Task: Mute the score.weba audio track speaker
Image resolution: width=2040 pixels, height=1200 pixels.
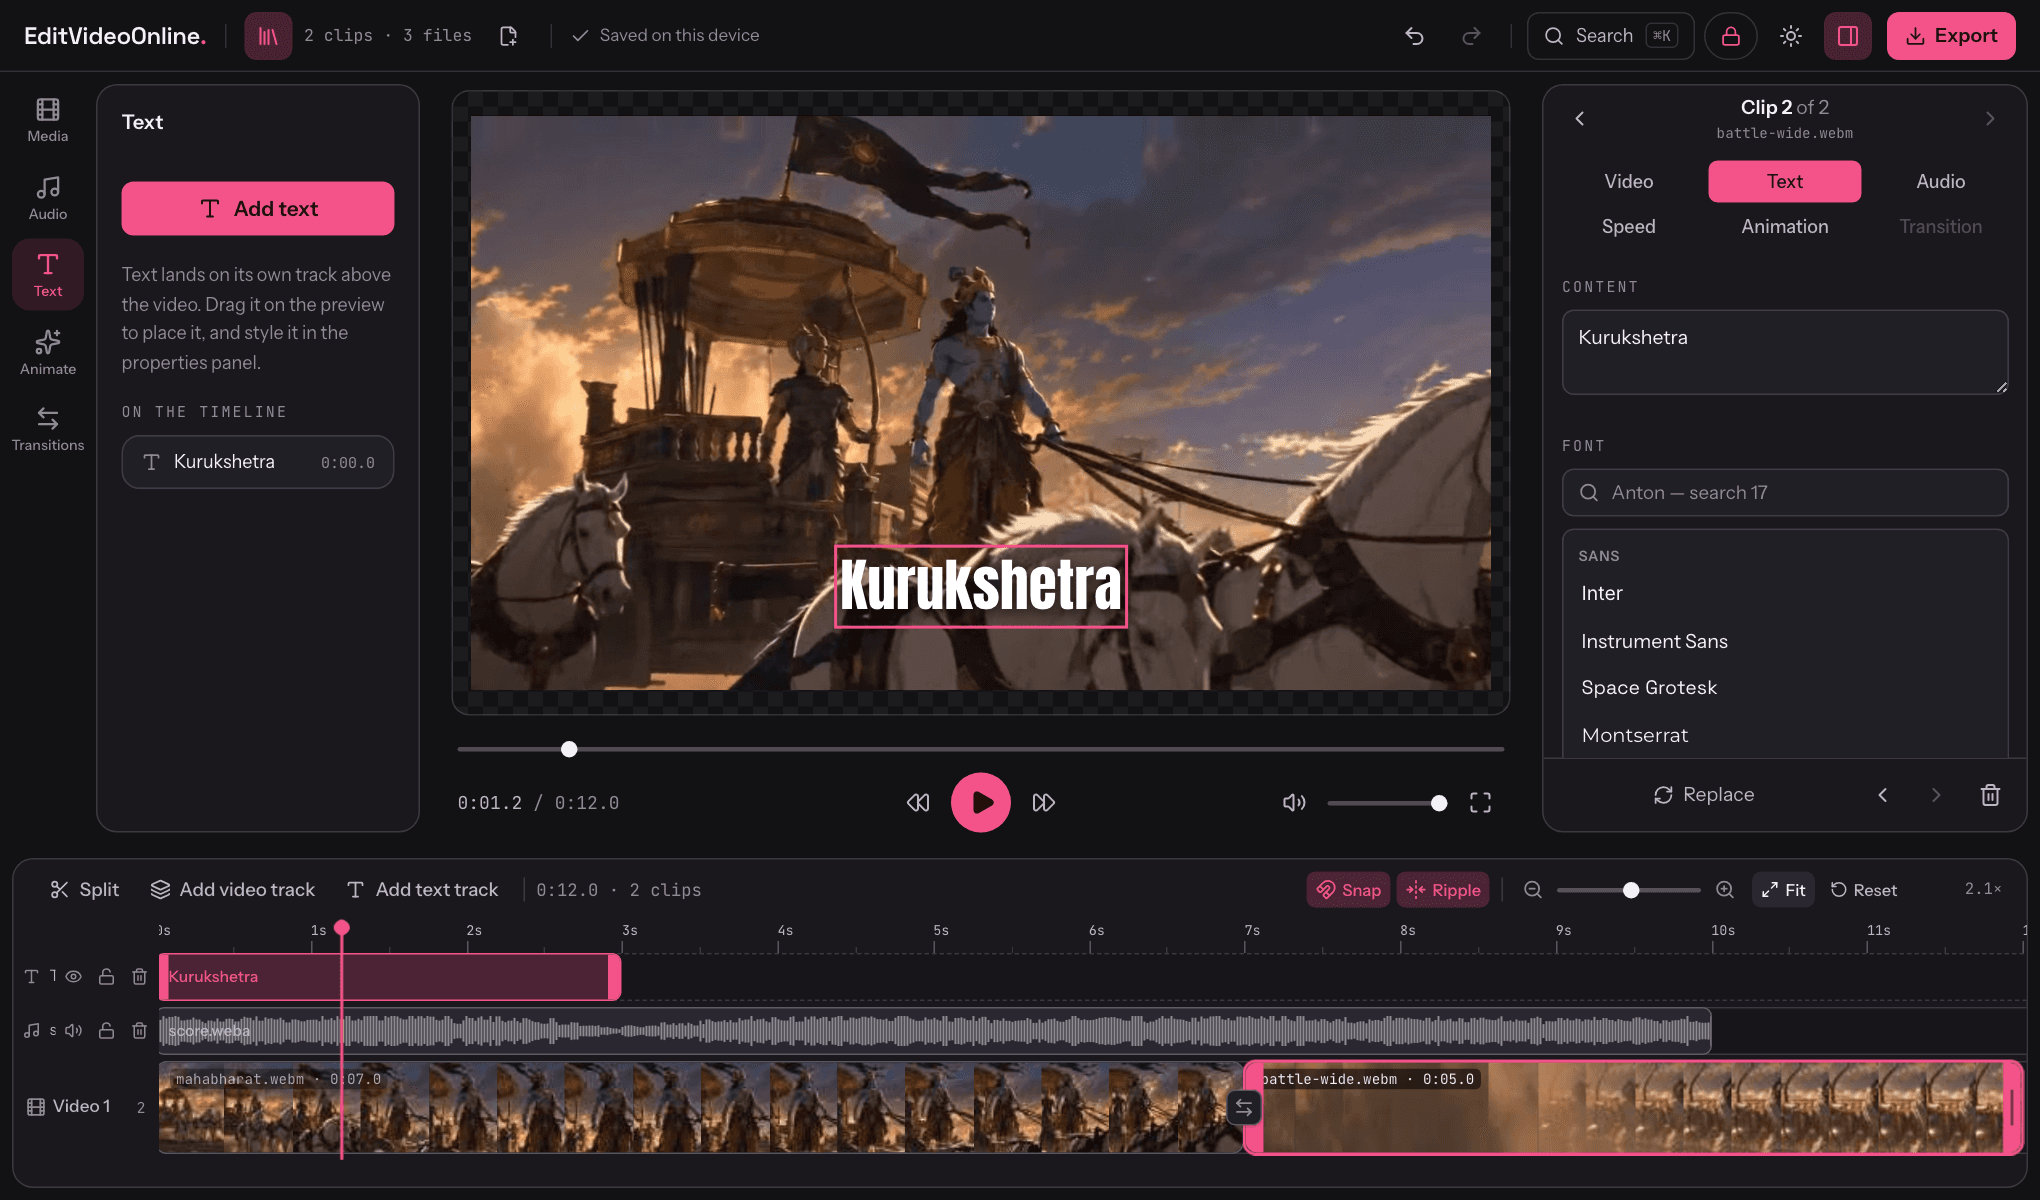Action: (74, 1030)
